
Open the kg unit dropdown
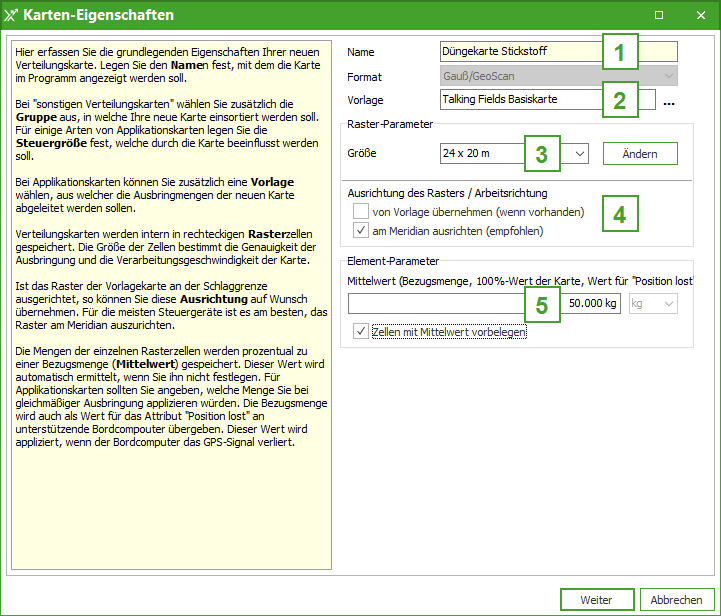coord(653,303)
